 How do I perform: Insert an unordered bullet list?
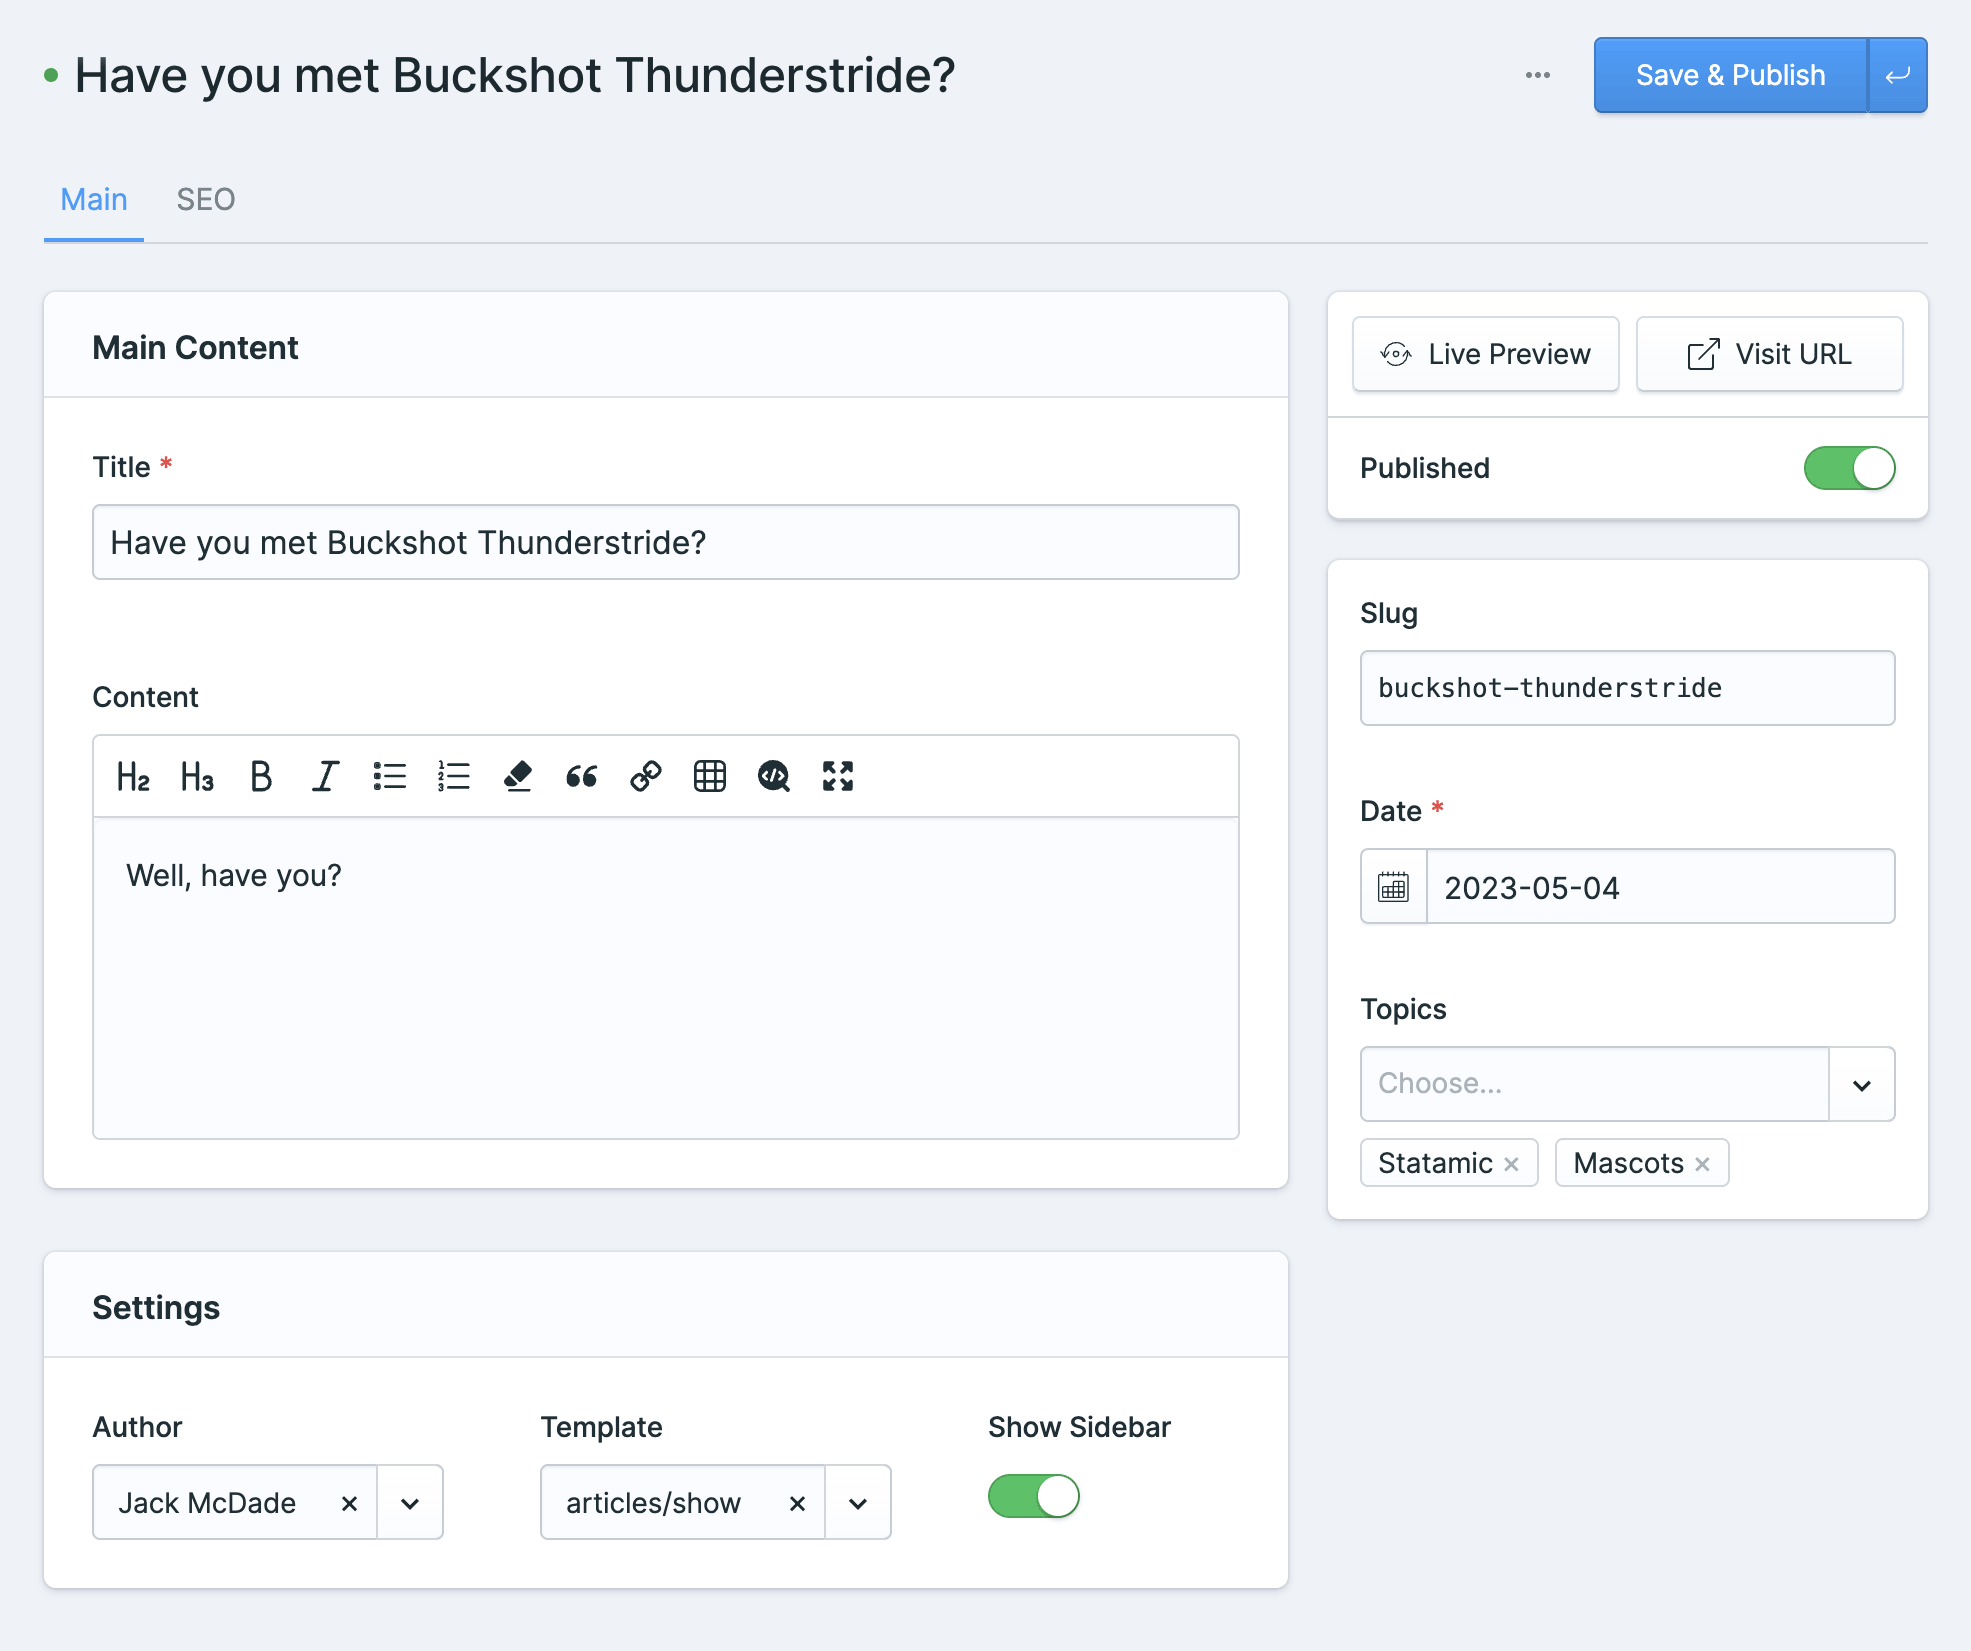pyautogui.click(x=389, y=776)
